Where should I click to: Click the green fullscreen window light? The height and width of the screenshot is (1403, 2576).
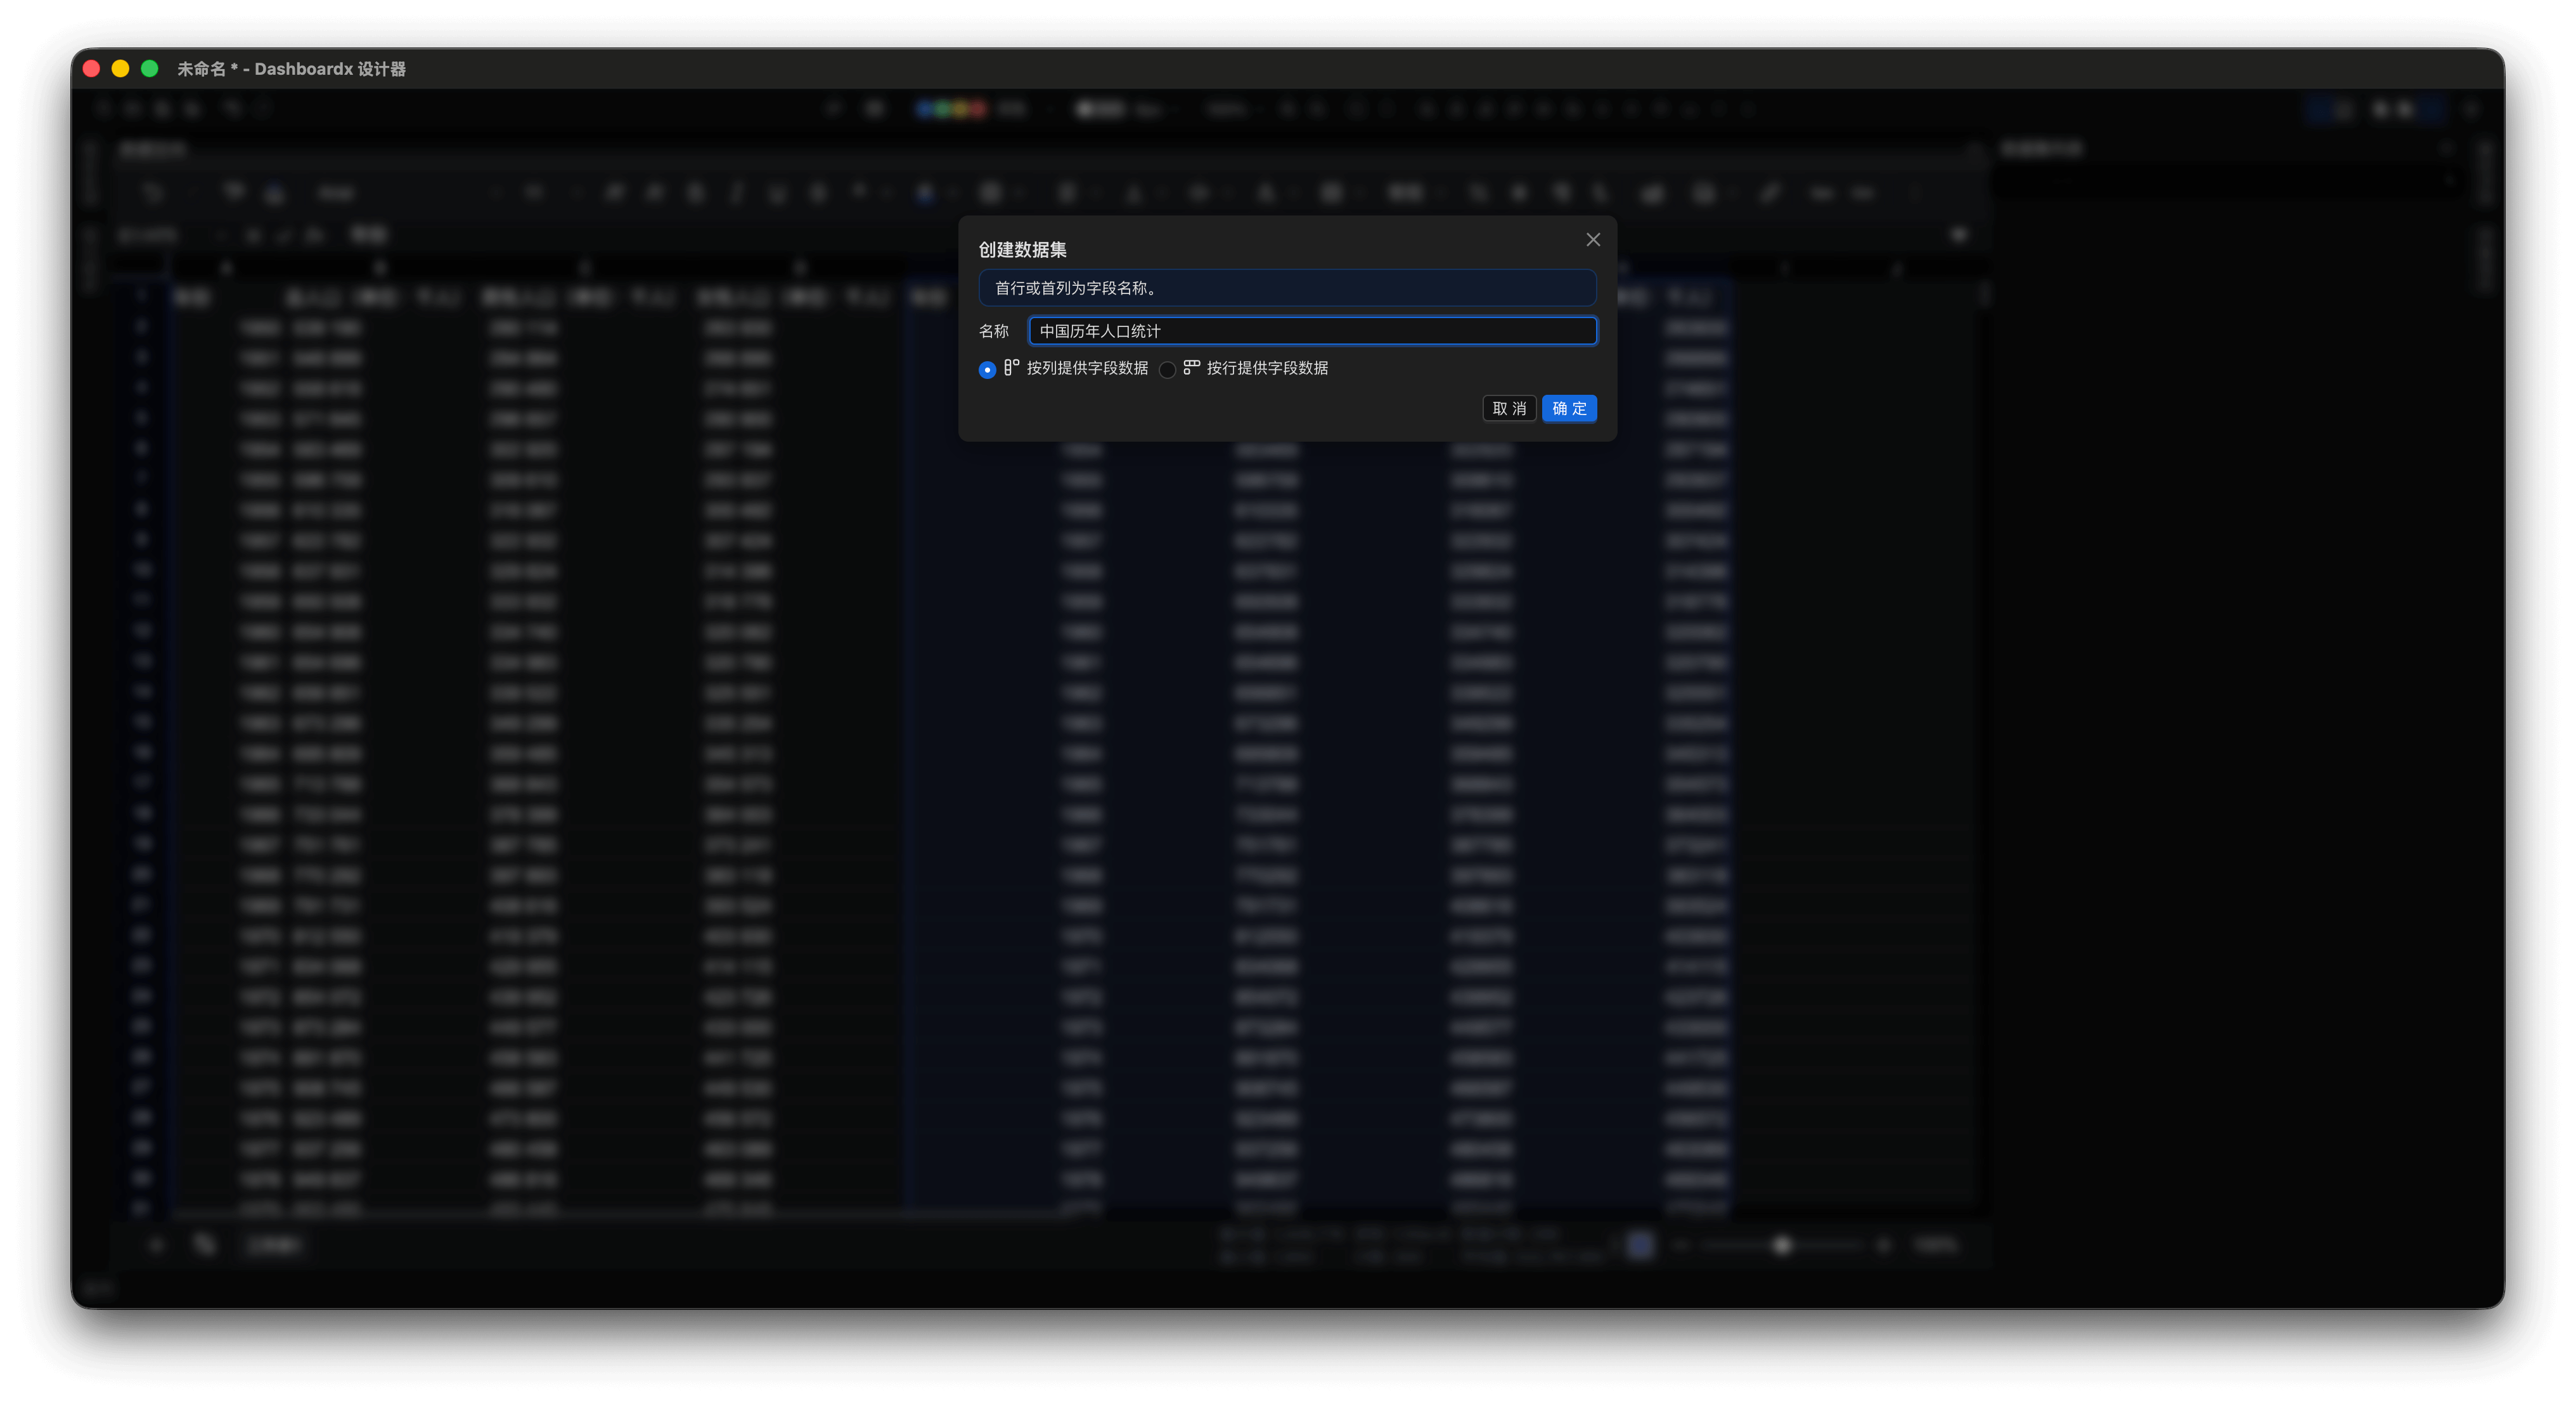(x=150, y=69)
